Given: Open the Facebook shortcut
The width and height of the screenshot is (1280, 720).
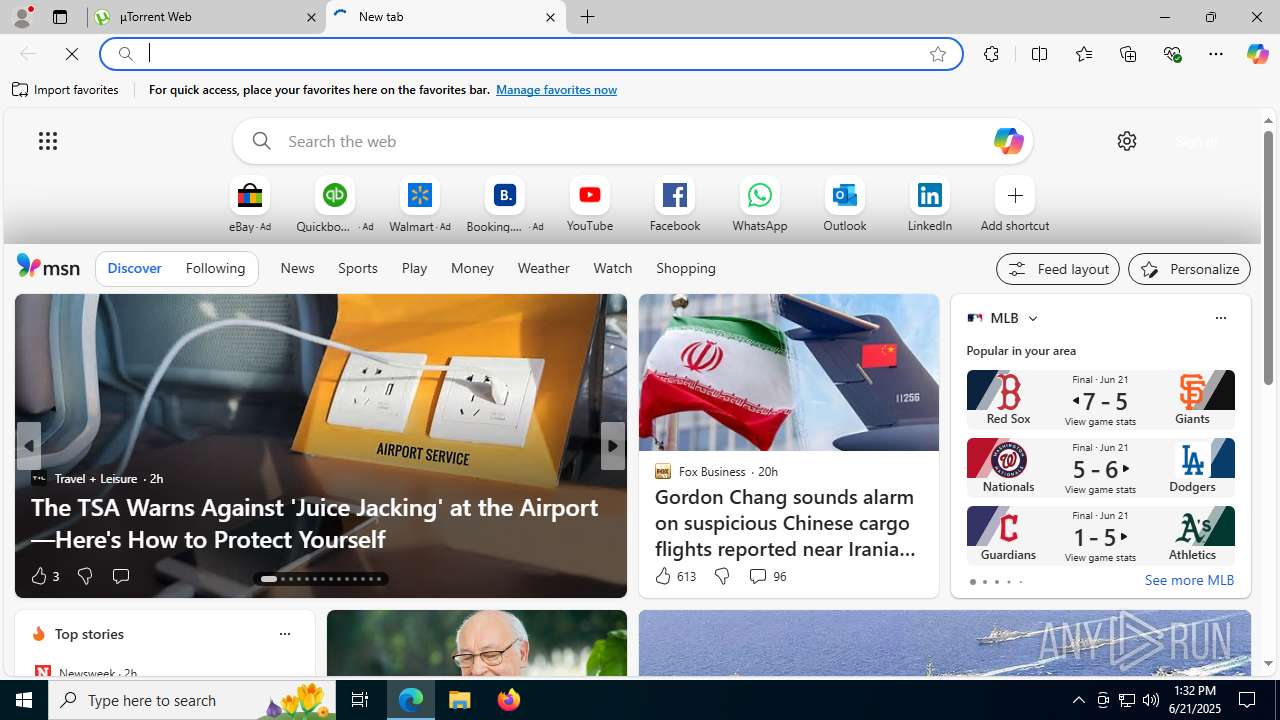Looking at the screenshot, I should point(675,205).
